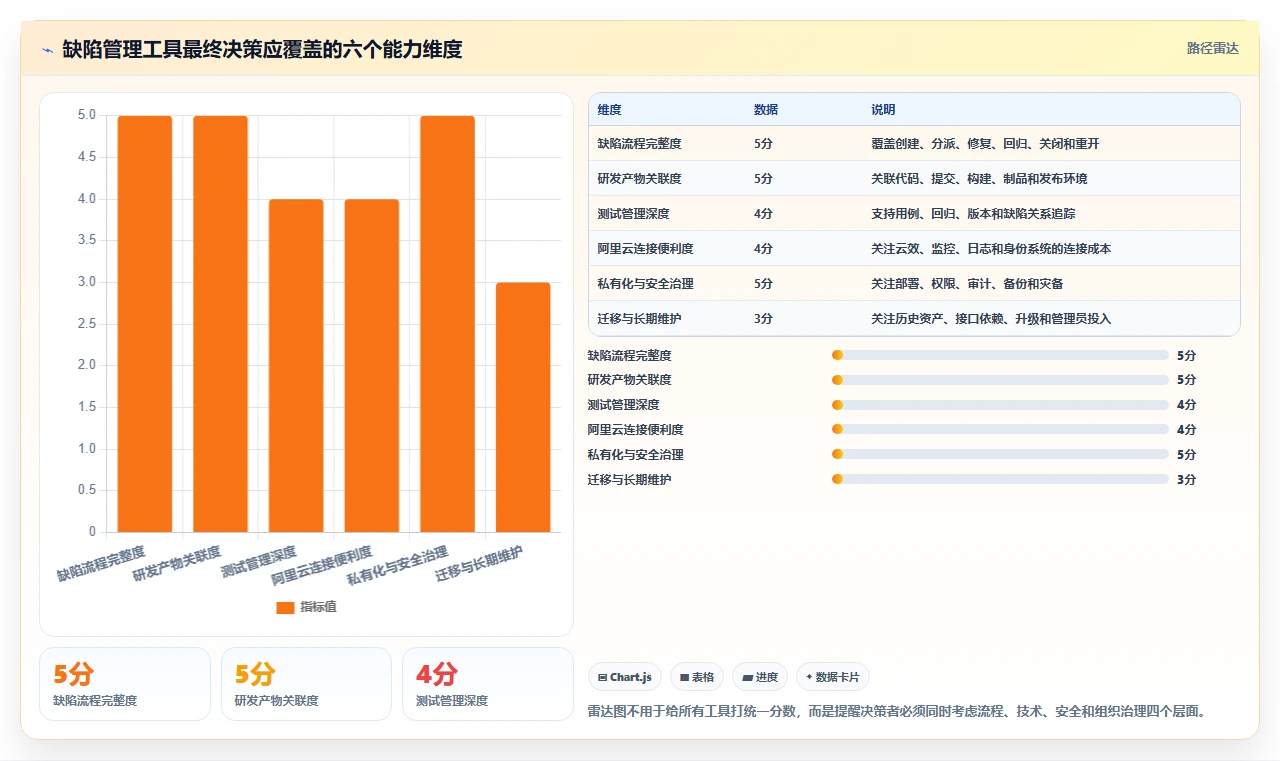Click the 数据卡片 tag chip

pyautogui.click(x=833, y=677)
